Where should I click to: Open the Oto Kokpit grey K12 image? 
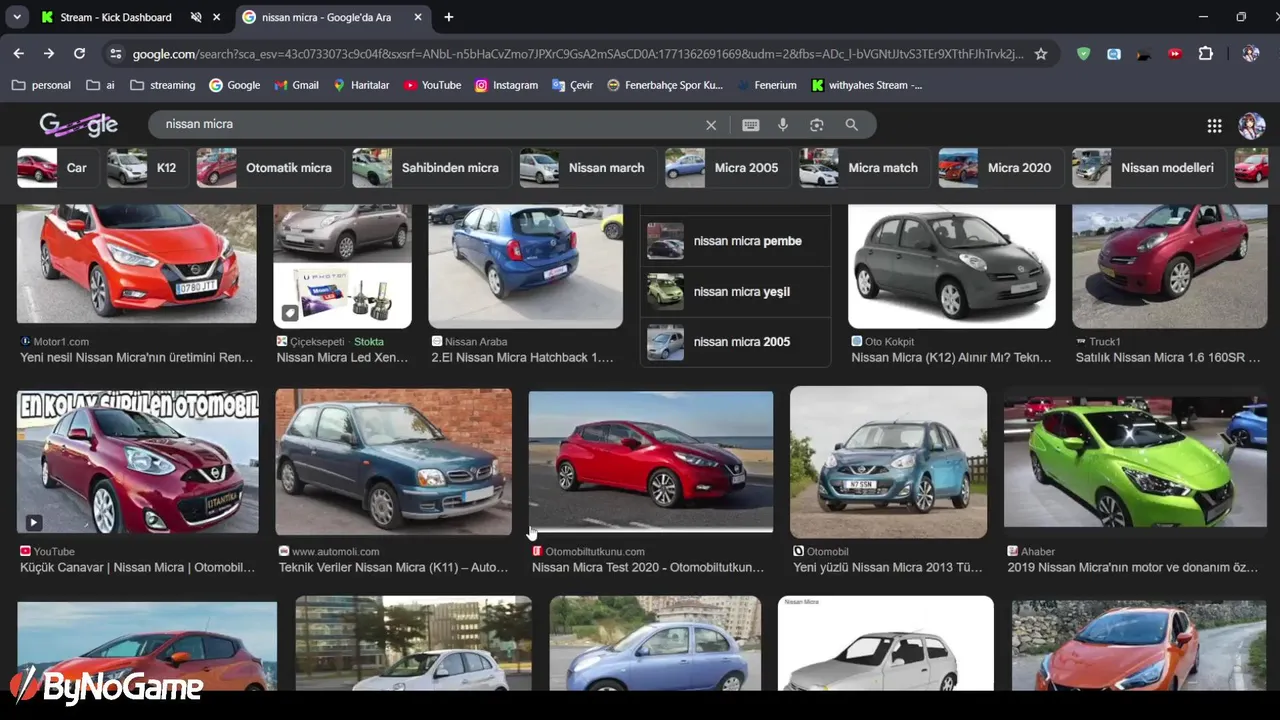[952, 266]
